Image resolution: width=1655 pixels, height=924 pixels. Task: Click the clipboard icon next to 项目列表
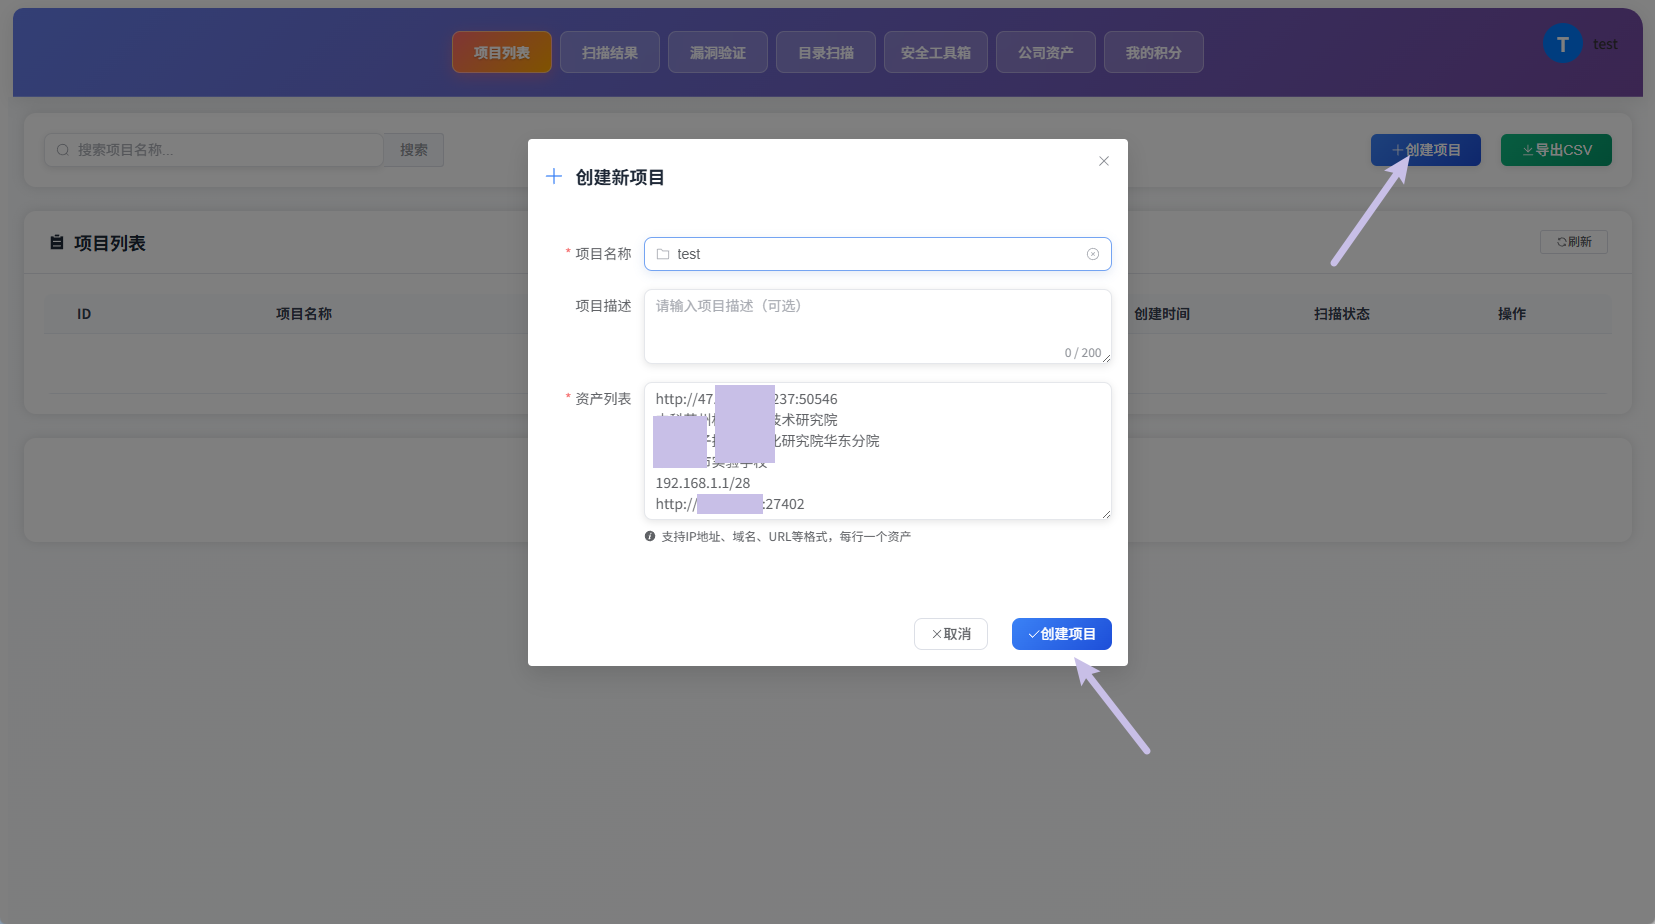[x=57, y=243]
